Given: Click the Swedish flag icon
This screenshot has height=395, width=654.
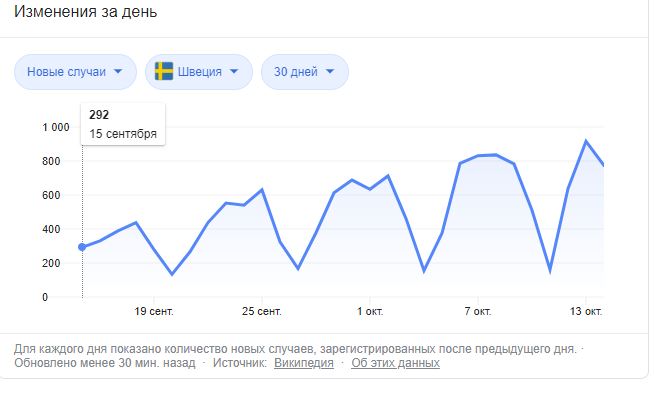Looking at the screenshot, I should (164, 71).
